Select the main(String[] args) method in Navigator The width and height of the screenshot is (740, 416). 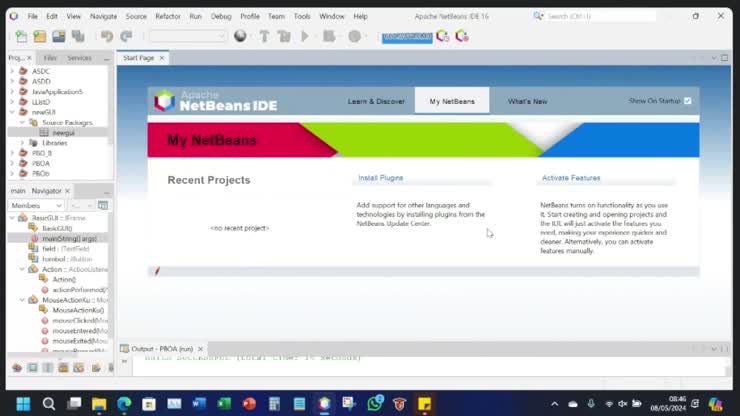69,239
